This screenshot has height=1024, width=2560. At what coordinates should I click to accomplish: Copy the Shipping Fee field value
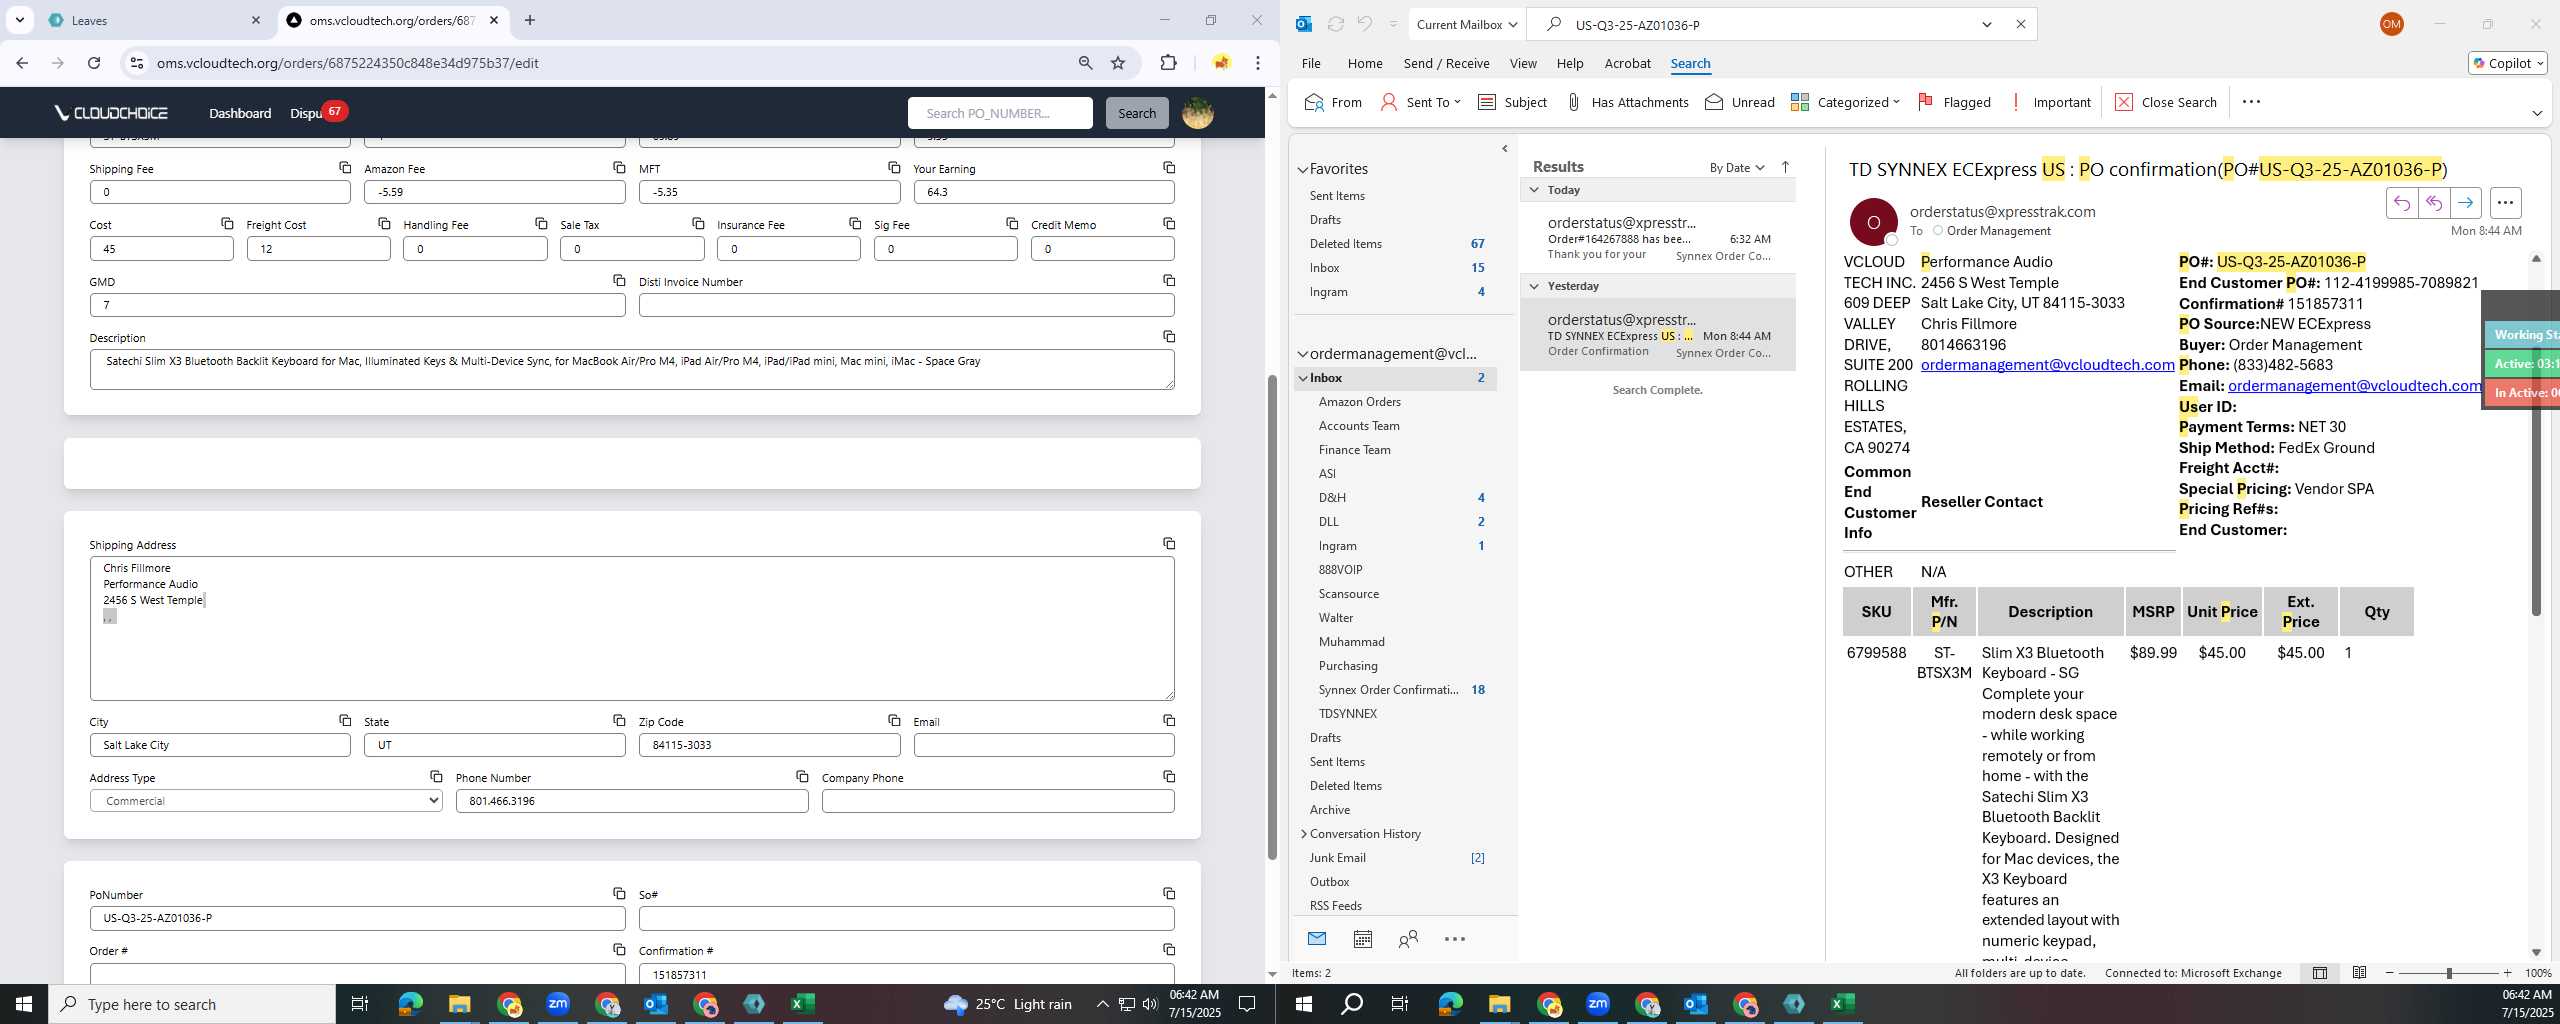pyautogui.click(x=345, y=168)
